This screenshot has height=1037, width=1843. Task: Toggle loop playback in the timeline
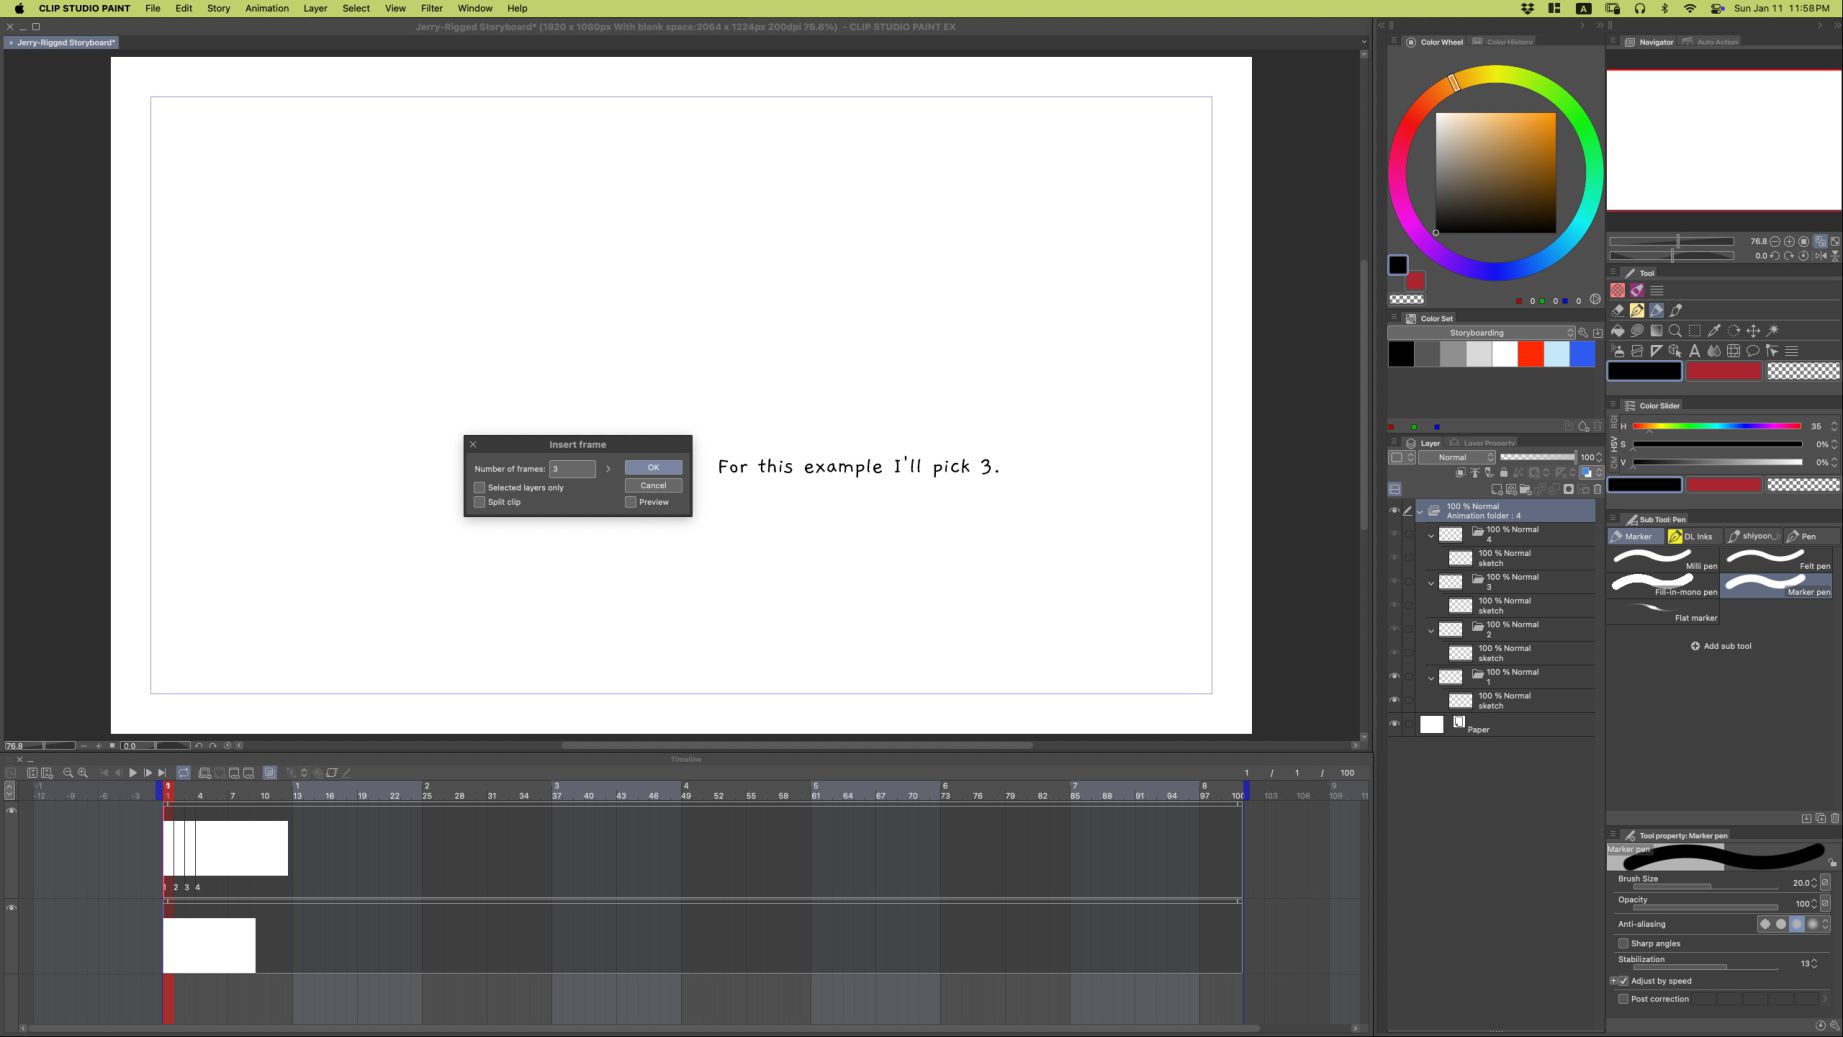(x=183, y=773)
